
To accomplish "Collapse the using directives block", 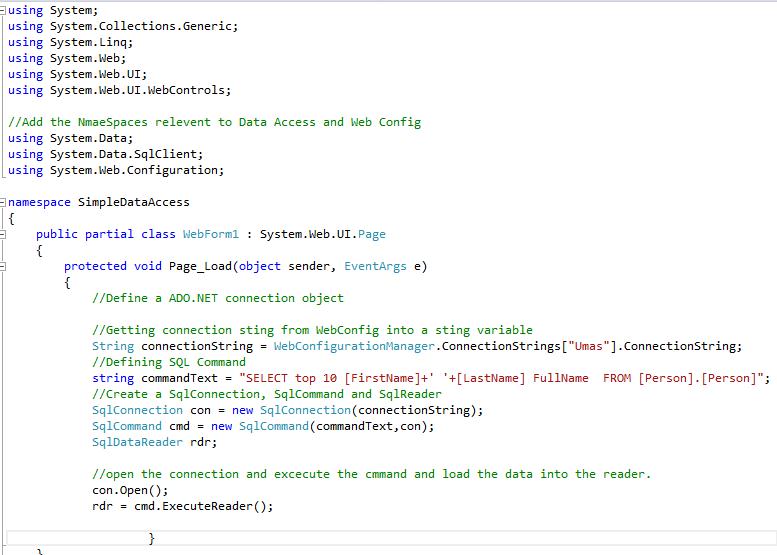I will click(2, 10).
